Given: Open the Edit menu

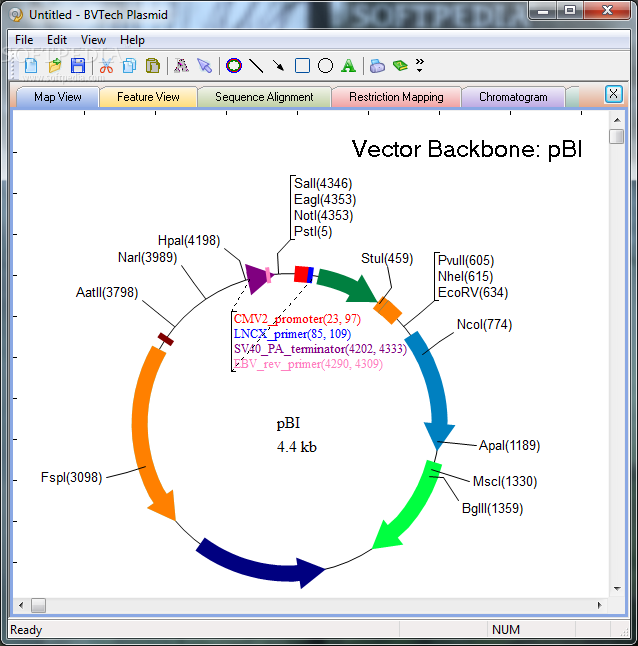Looking at the screenshot, I should pos(57,40).
